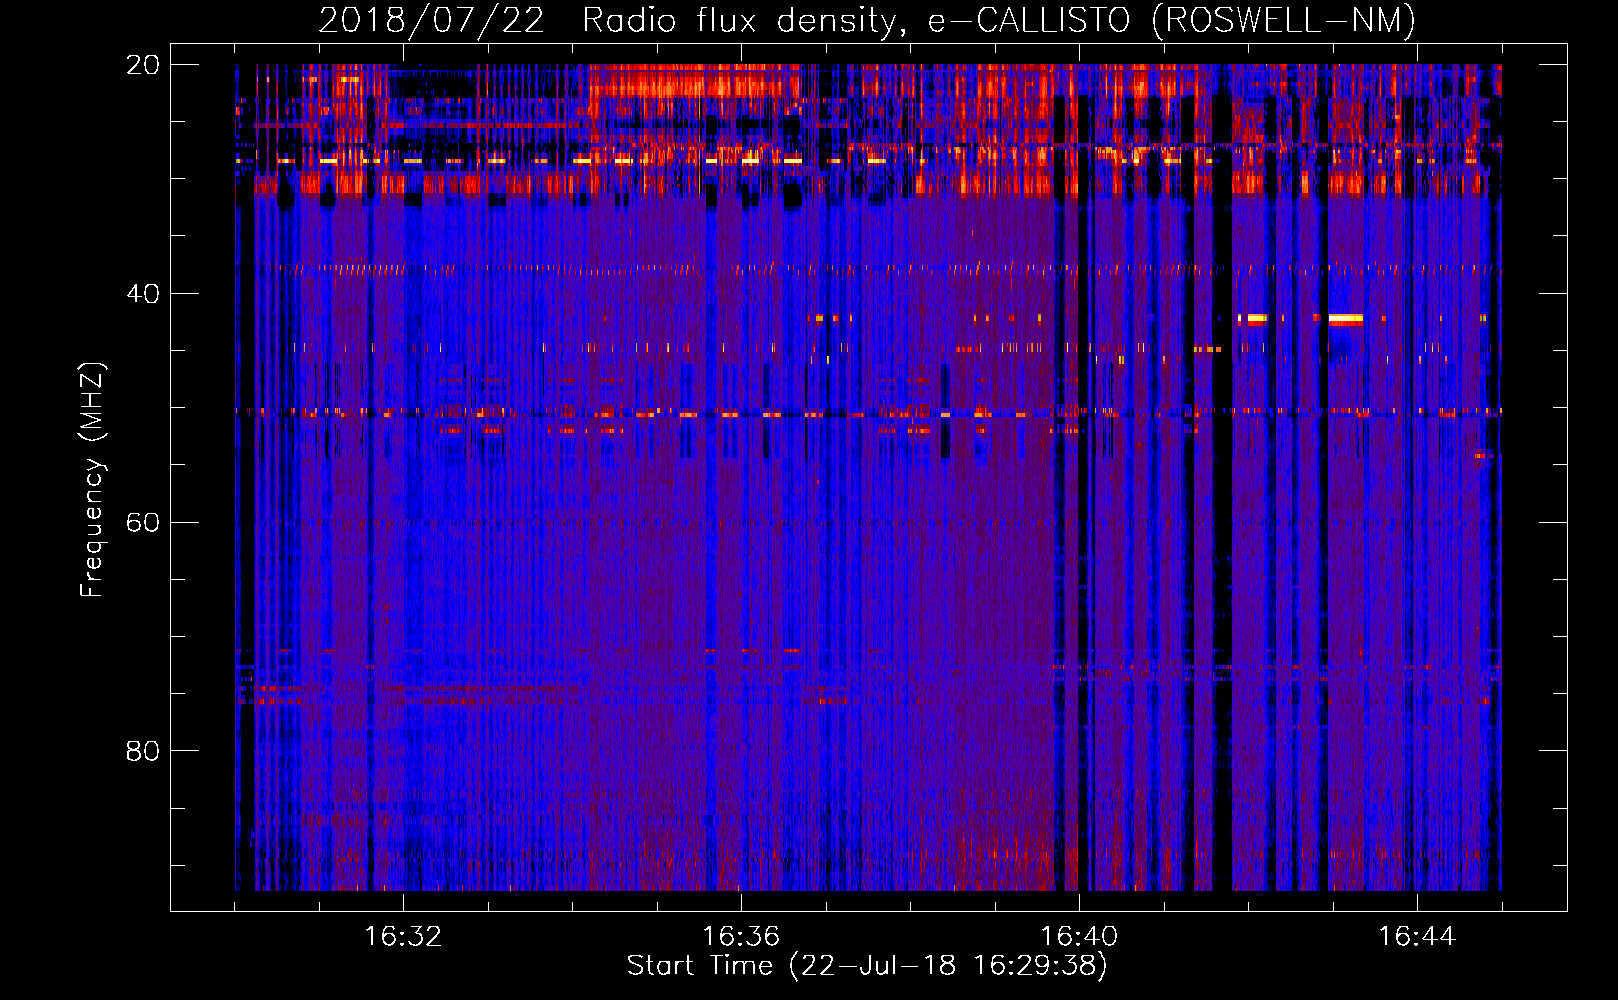Screen dimensions: 1618x1000
Task: Click the plot title "Radio flux density, e-CALLISTO (ROSWELL-NM)"
Action: [999, 20]
